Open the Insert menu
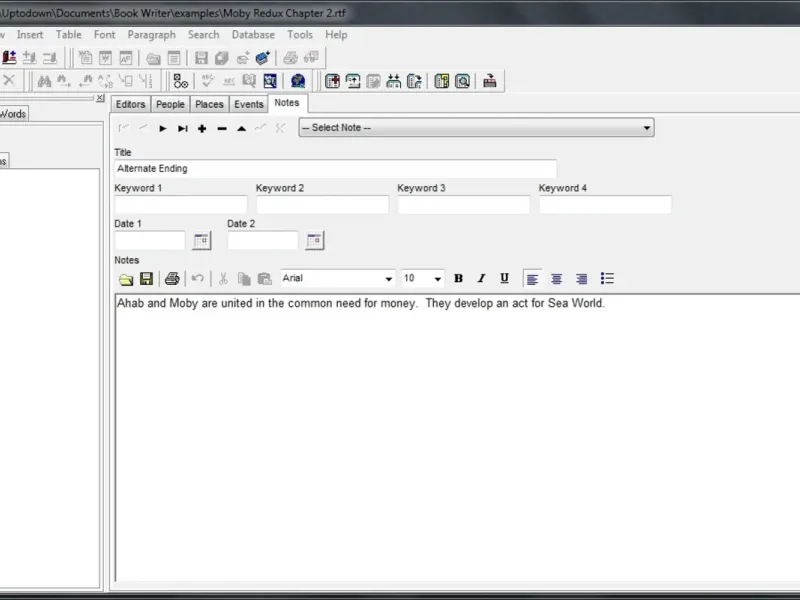Viewport: 800px width, 600px height. pyautogui.click(x=30, y=35)
